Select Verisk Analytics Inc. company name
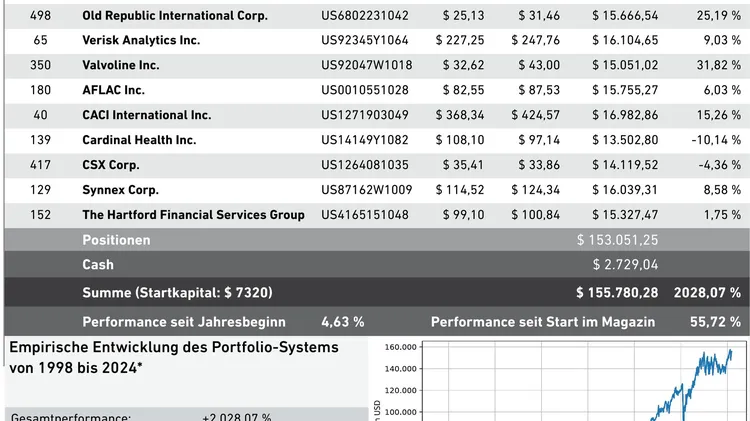The width and height of the screenshot is (750, 421). pos(140,40)
